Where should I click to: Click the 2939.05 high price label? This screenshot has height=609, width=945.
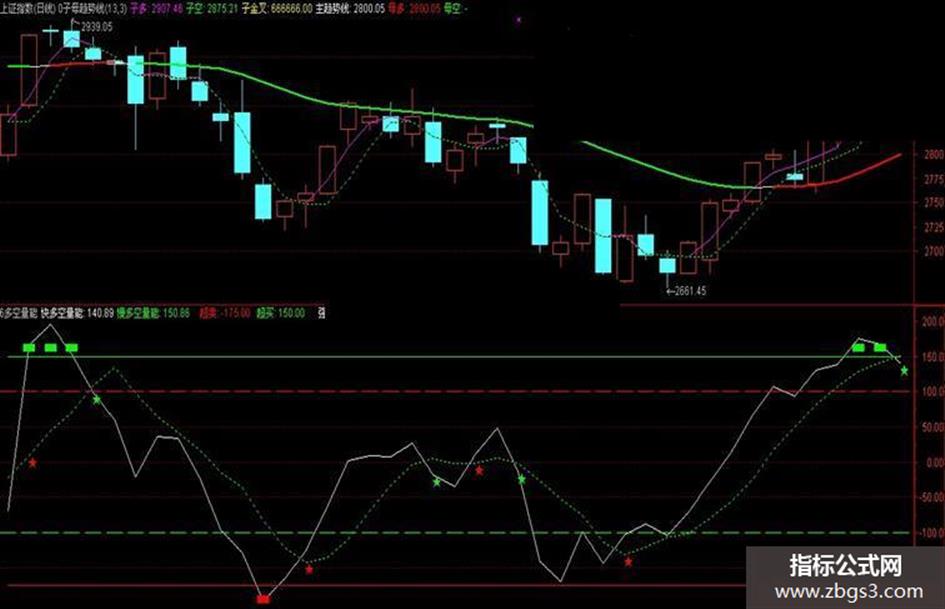(x=96, y=27)
